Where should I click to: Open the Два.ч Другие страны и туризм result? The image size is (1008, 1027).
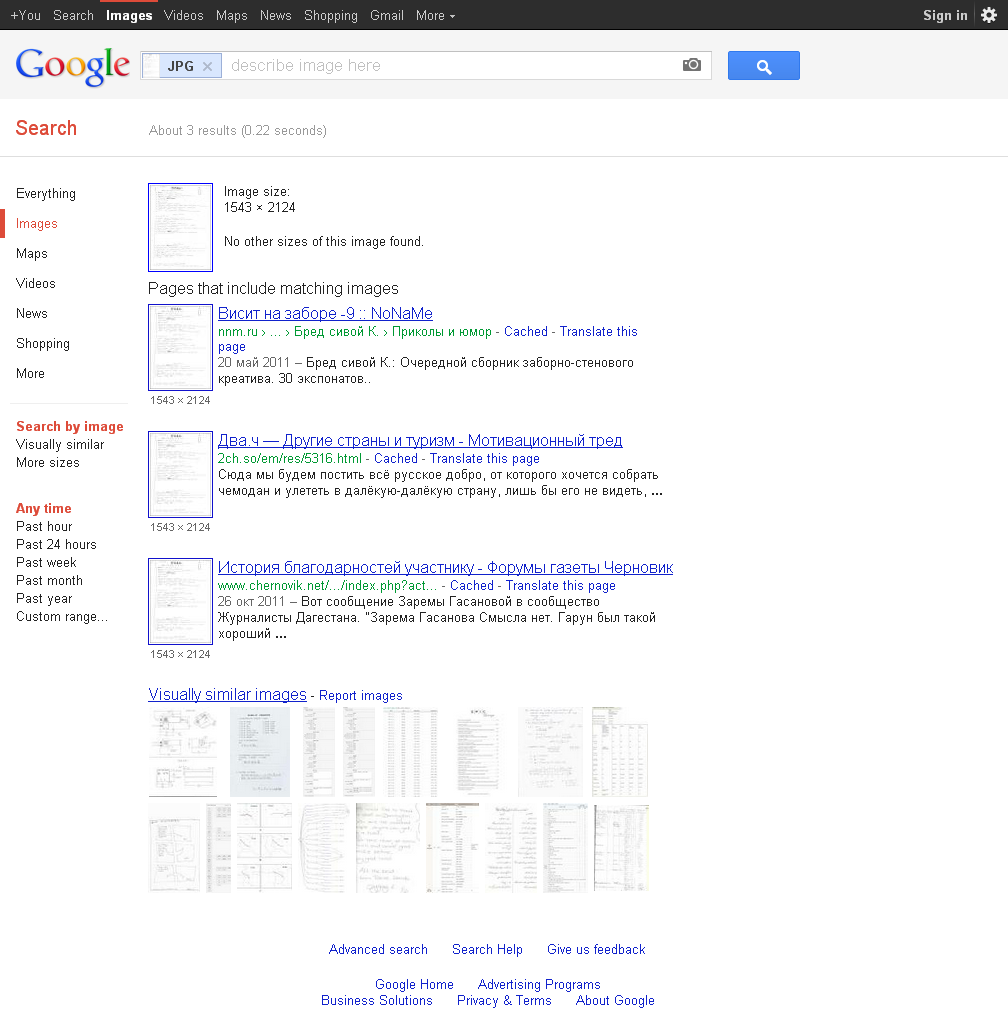tap(420, 440)
